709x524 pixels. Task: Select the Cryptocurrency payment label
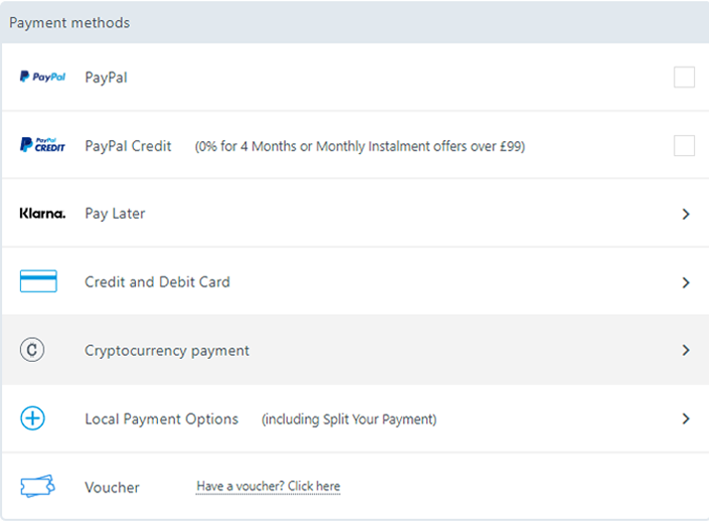pos(167,351)
